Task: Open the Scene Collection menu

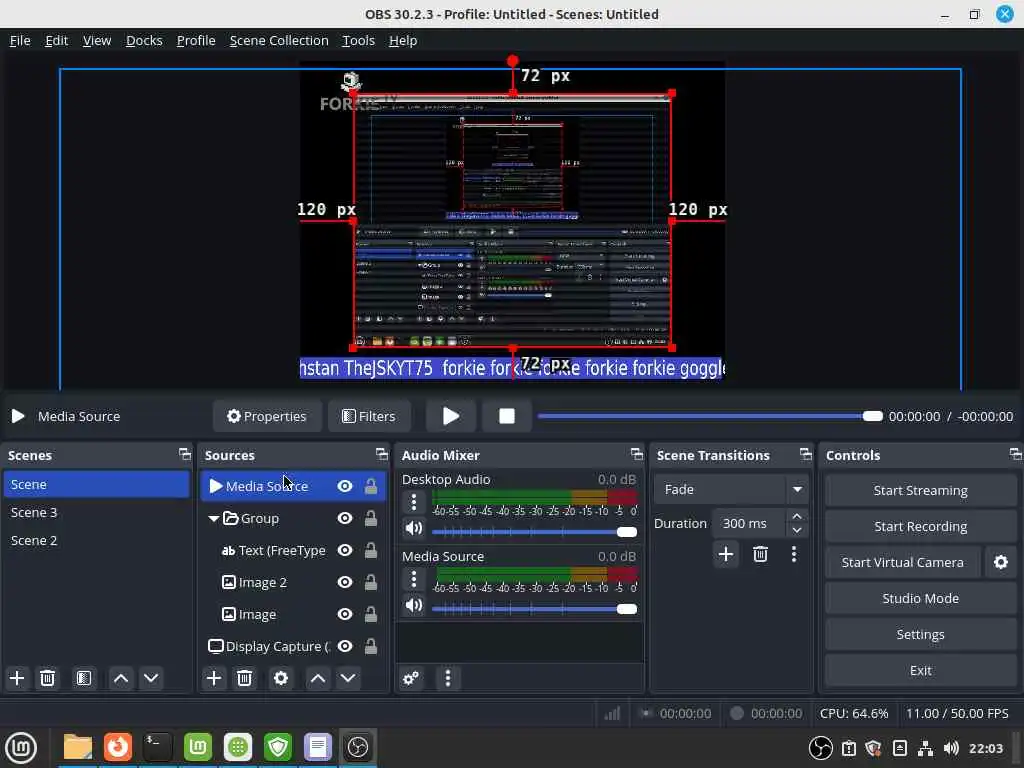Action: 279,40
